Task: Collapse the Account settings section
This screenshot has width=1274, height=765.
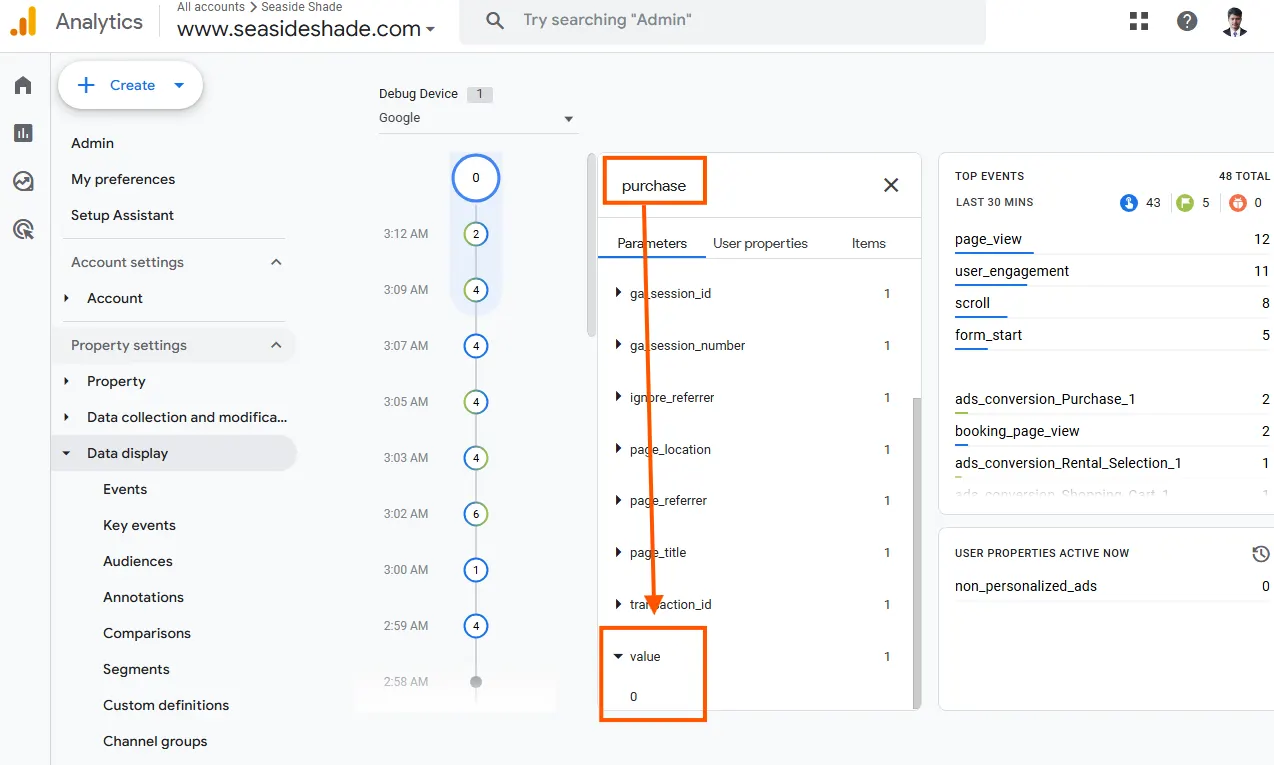Action: [x=277, y=262]
